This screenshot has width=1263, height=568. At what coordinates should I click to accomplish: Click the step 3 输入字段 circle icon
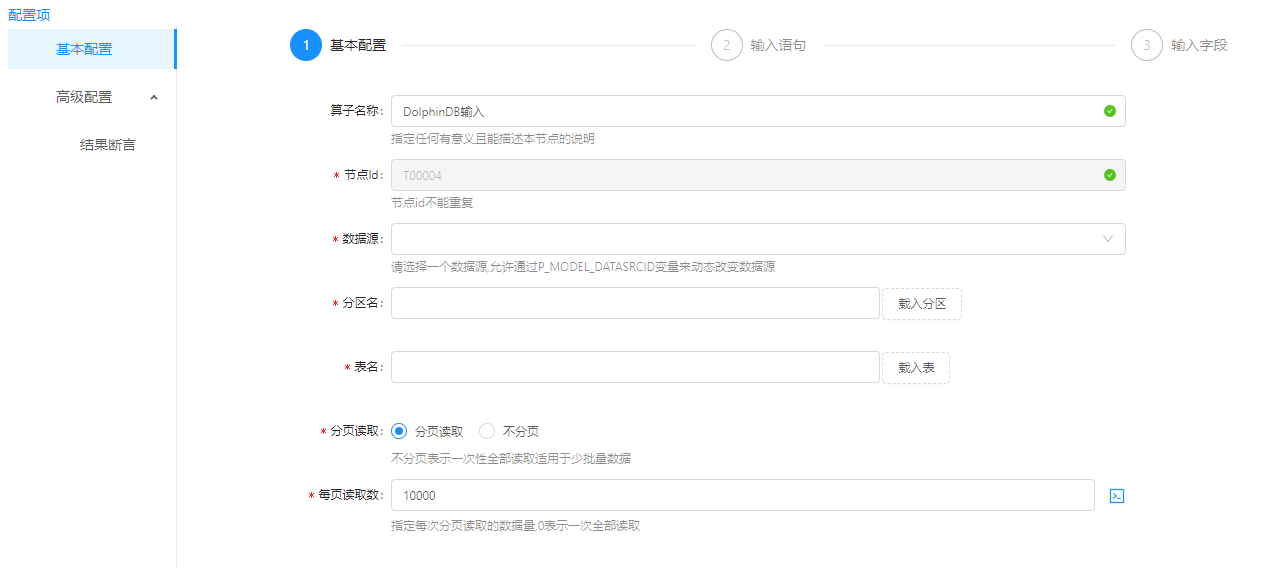pyautogui.click(x=1147, y=45)
